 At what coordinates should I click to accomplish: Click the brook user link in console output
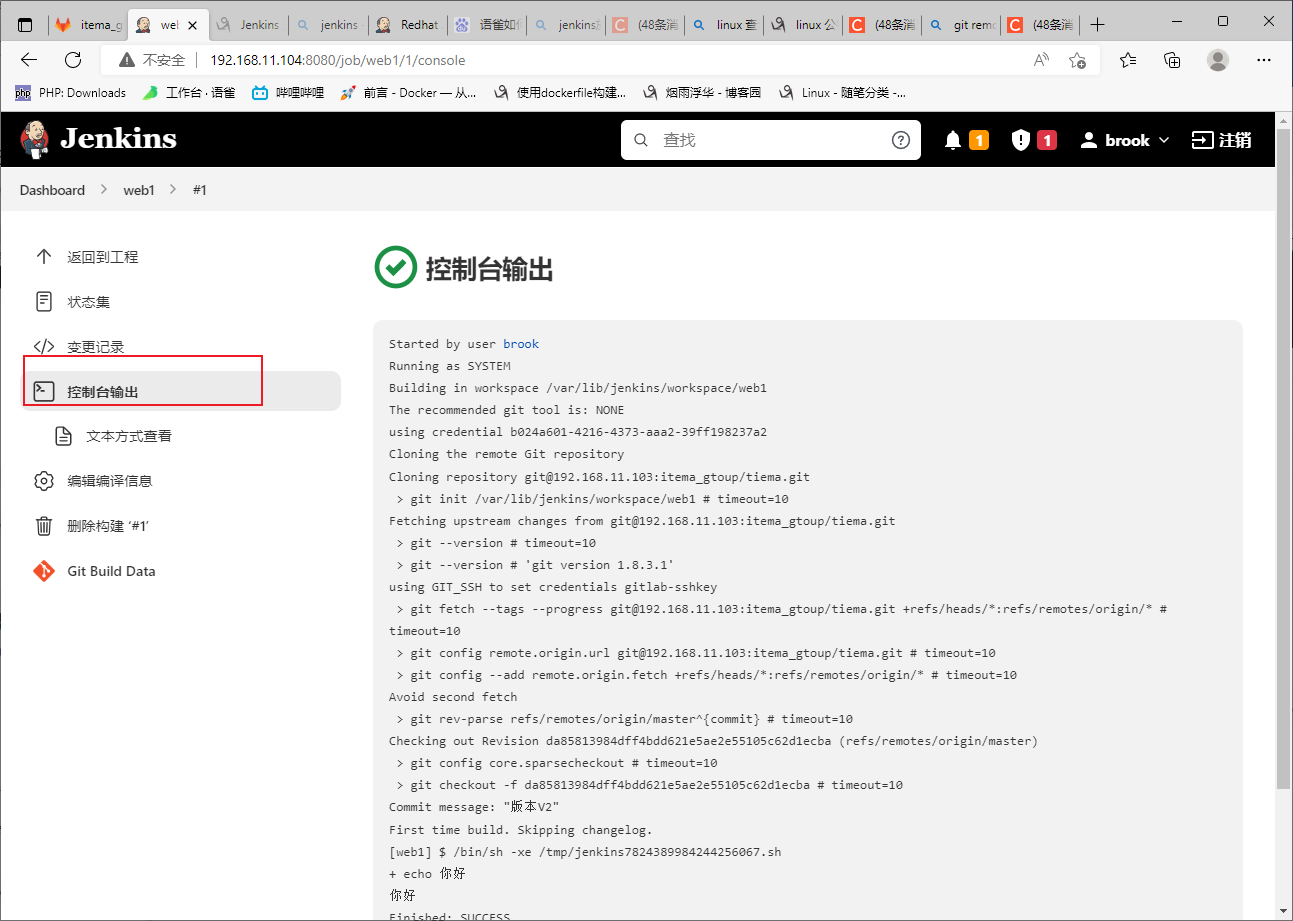(x=521, y=344)
